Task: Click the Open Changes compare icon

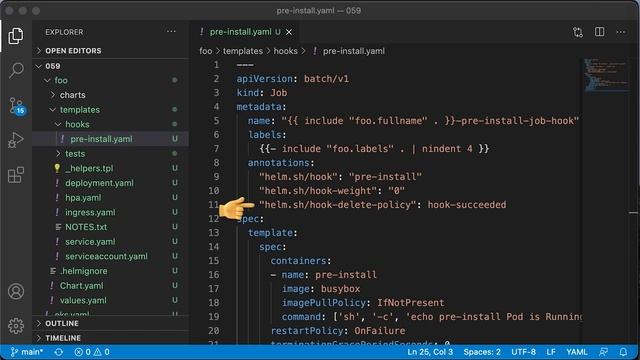Action: point(578,32)
